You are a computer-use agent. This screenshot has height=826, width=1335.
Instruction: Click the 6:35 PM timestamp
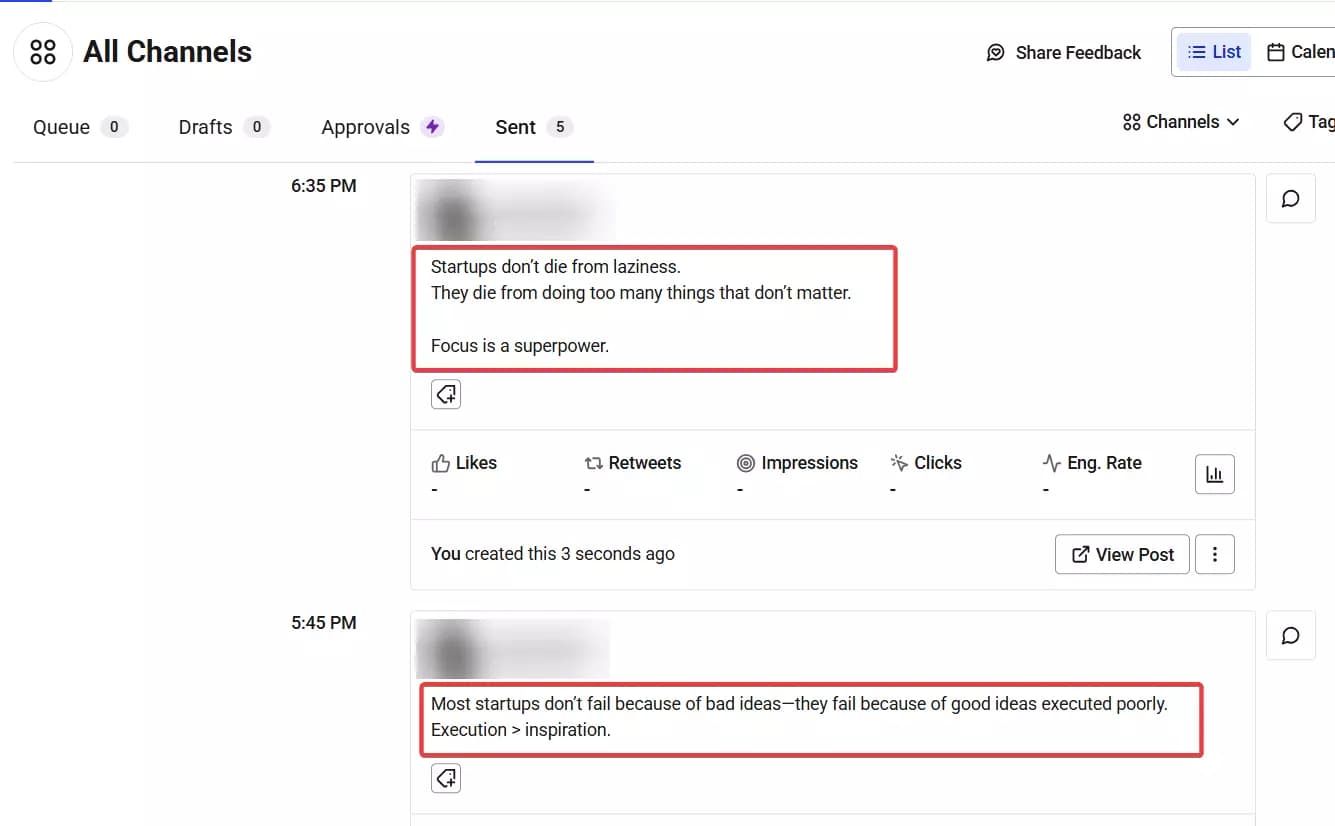point(324,186)
